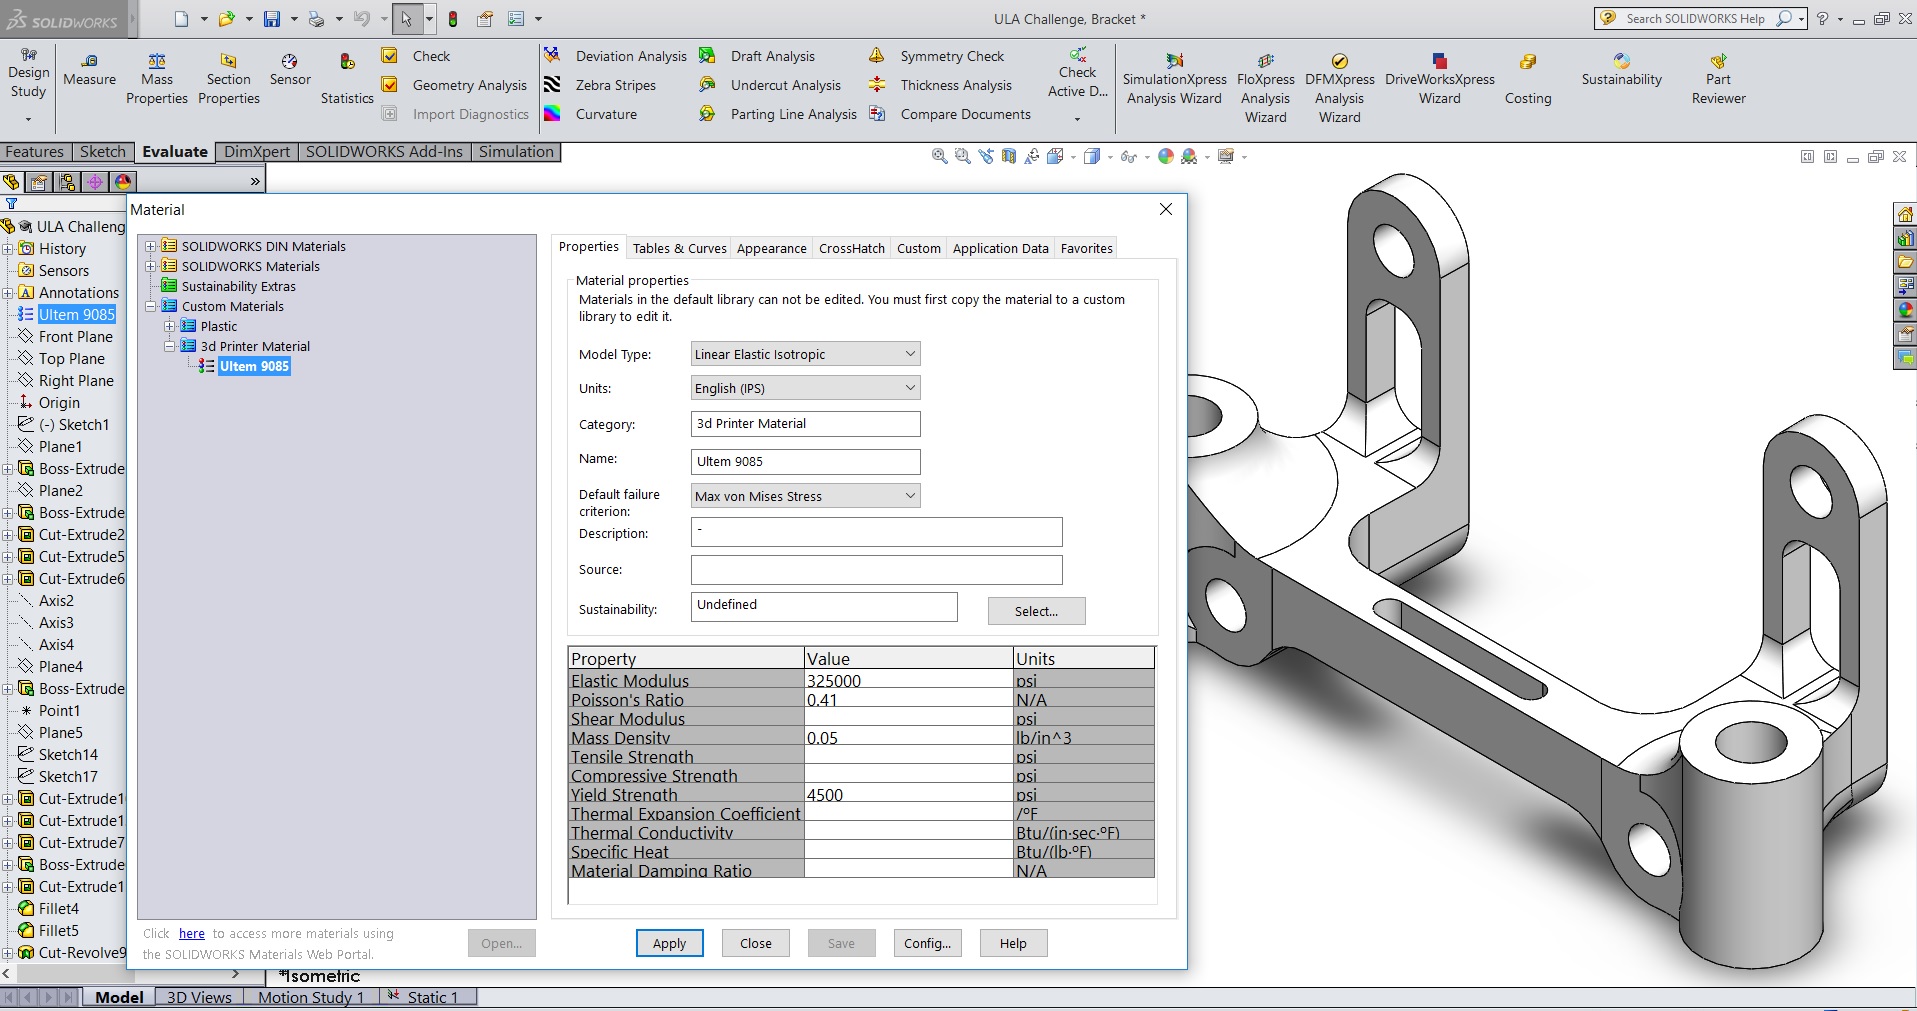Open the Rebuild traffic light icon
1917x1011 pixels.
pyautogui.click(x=453, y=18)
